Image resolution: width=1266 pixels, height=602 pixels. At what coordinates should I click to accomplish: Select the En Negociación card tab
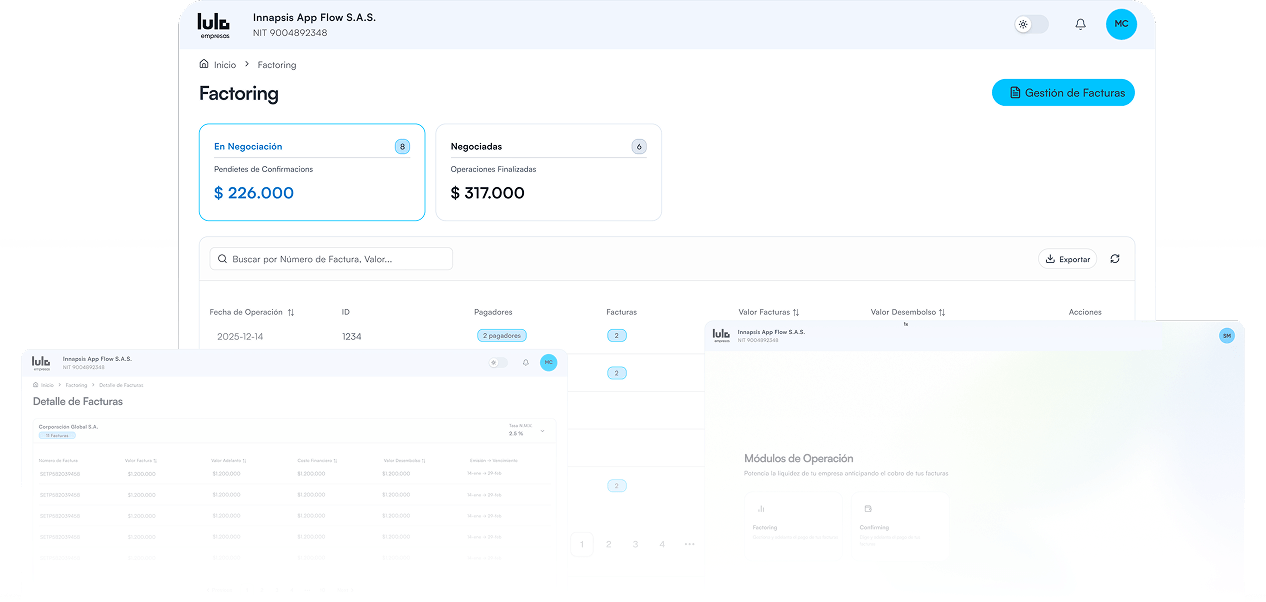pyautogui.click(x=312, y=171)
